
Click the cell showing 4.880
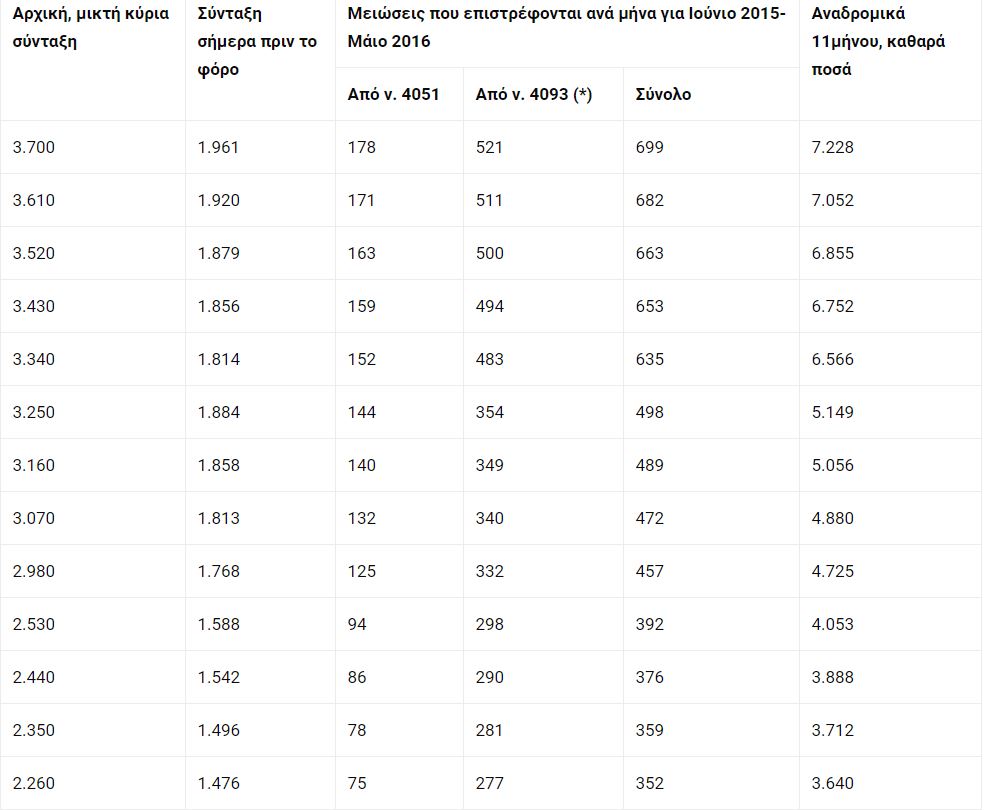click(x=891, y=518)
